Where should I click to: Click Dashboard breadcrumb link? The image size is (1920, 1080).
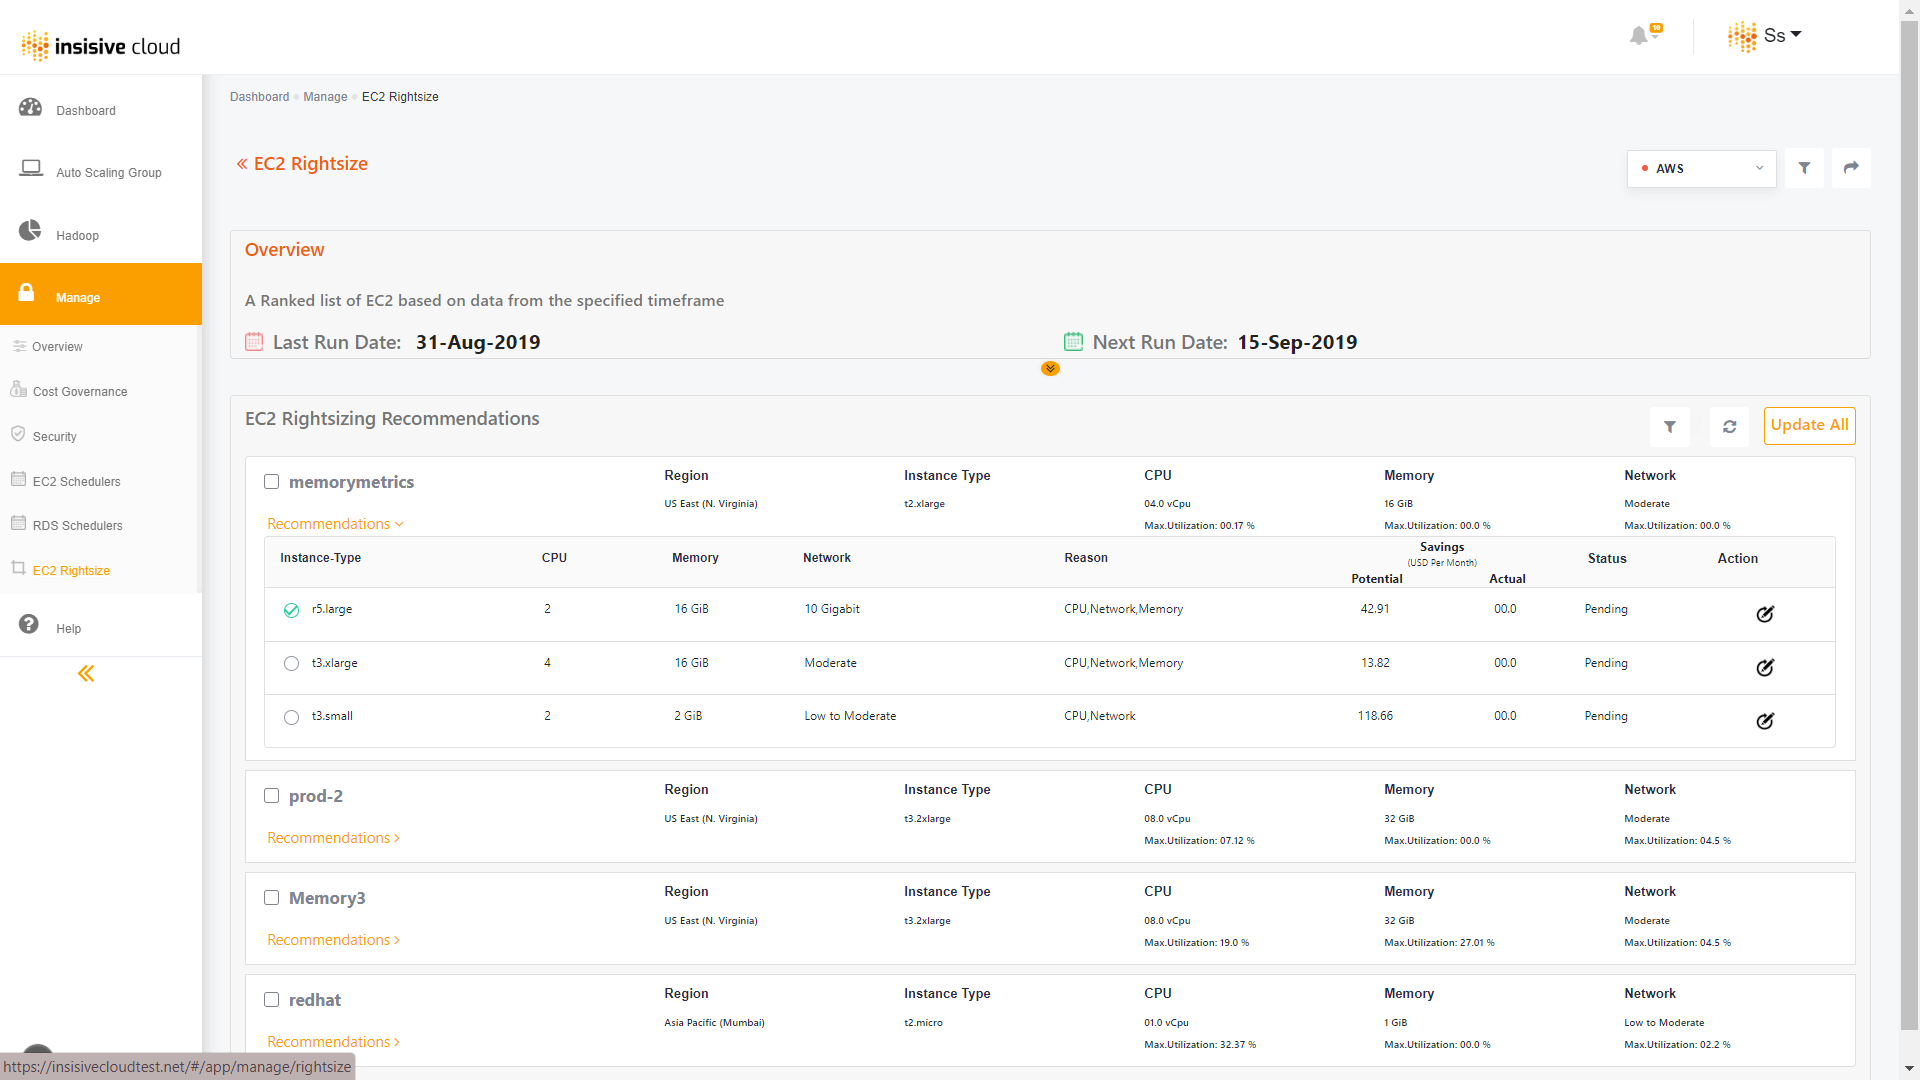point(259,97)
